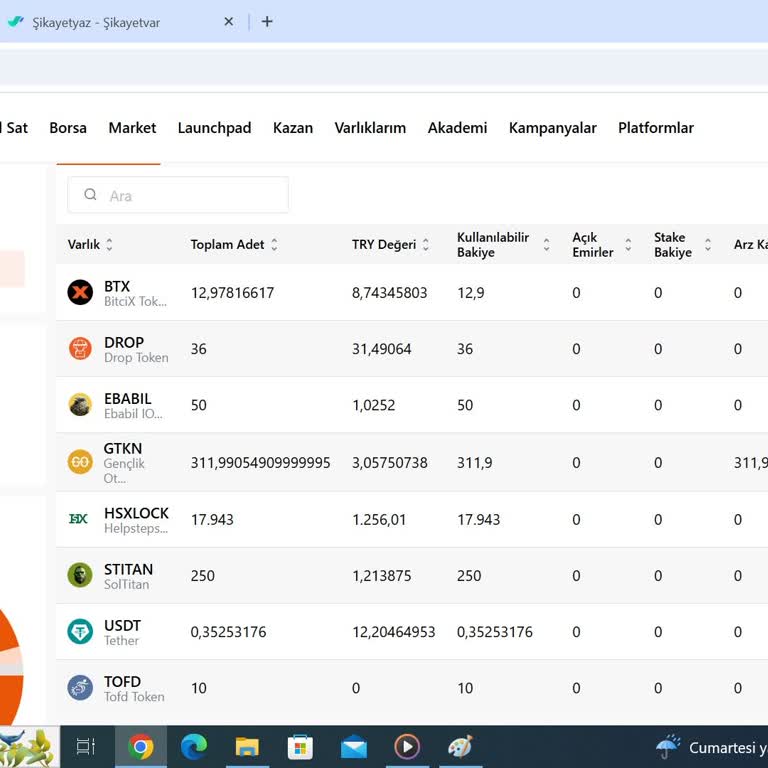Viewport: 768px width, 768px height.
Task: Open the Platformlar menu item
Action: pyautogui.click(x=656, y=128)
